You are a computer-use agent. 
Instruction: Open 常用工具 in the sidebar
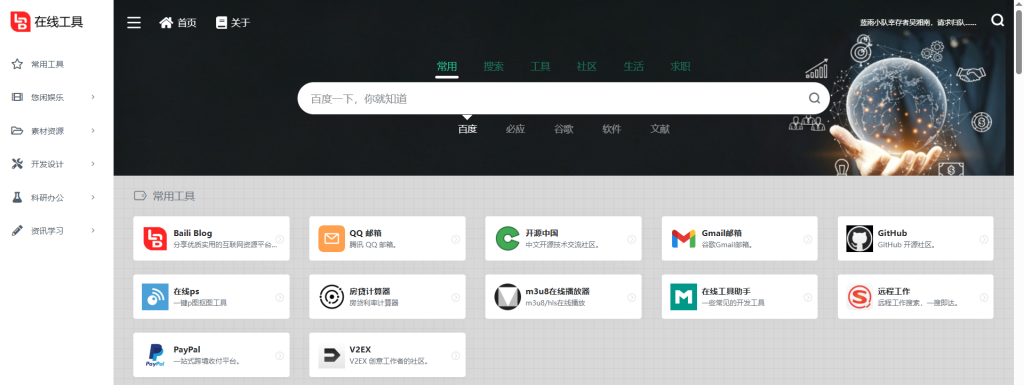point(48,64)
